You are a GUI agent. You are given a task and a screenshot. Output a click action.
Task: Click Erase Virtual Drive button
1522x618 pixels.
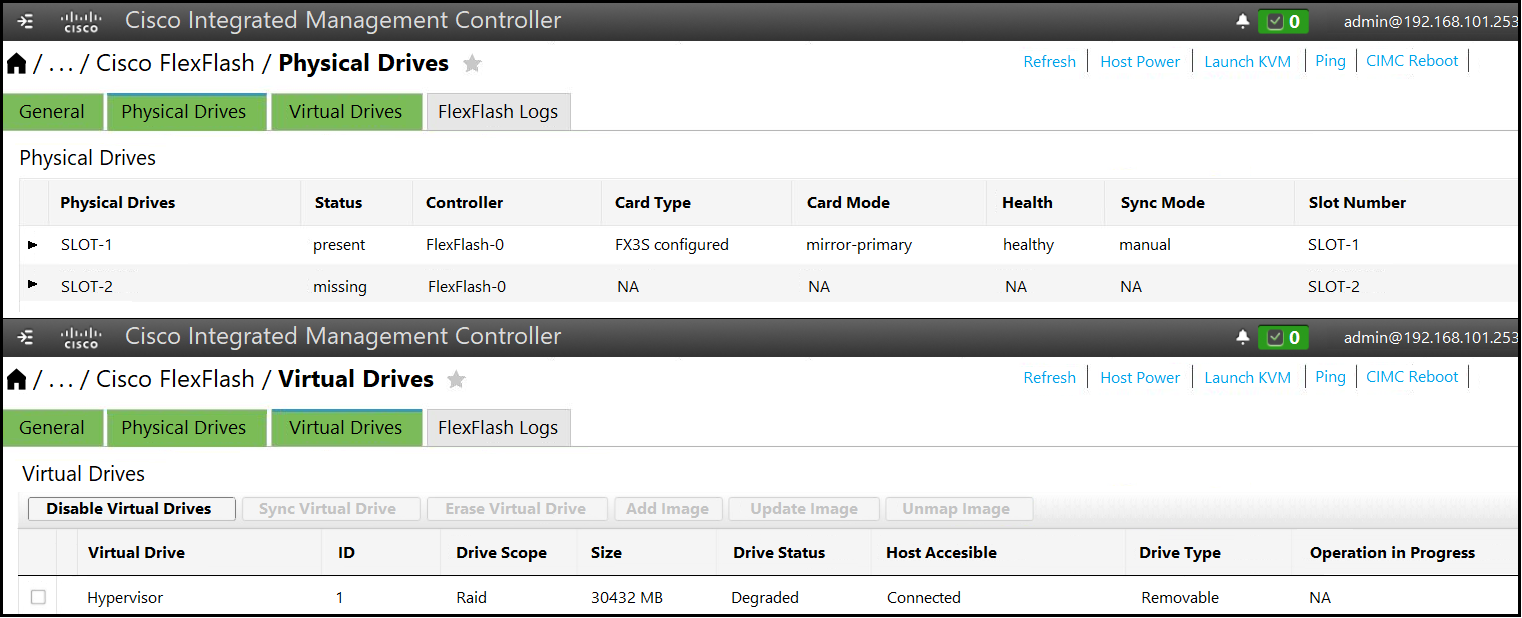pos(516,509)
